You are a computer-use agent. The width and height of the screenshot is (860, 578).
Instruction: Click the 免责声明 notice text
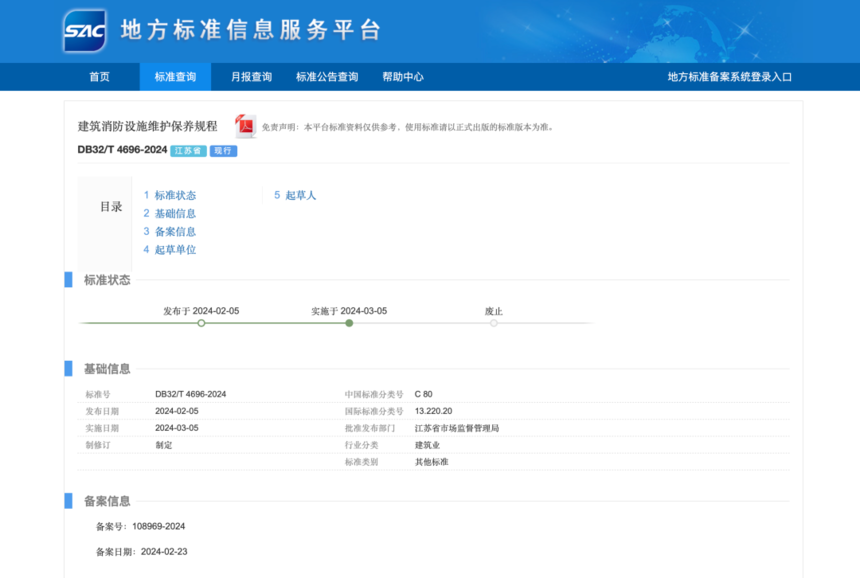click(x=408, y=127)
